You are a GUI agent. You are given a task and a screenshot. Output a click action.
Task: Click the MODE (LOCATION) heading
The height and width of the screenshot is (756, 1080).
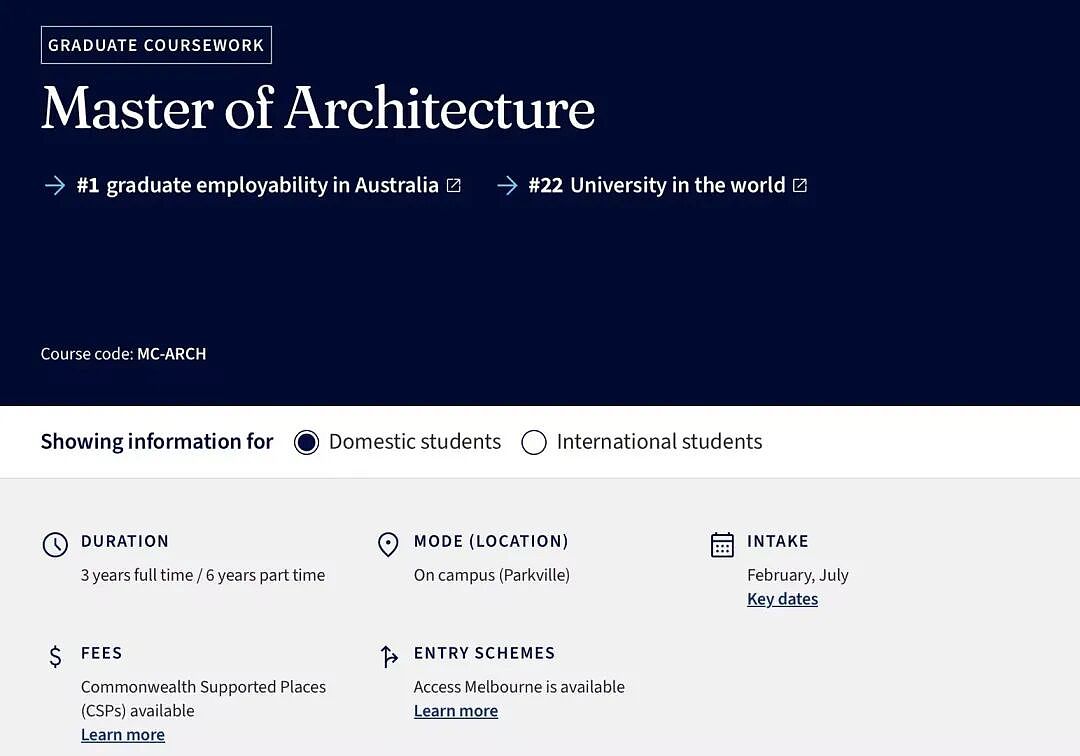click(x=491, y=541)
